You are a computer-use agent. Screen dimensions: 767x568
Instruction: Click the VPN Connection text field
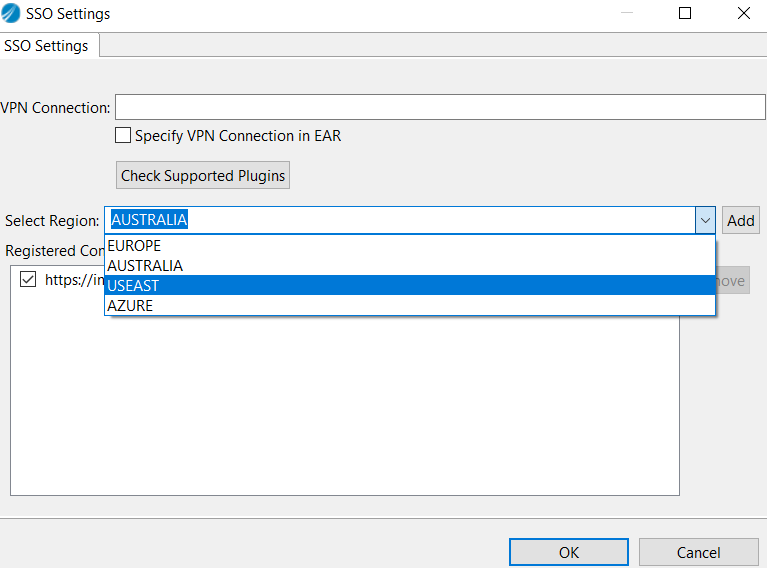(440, 108)
